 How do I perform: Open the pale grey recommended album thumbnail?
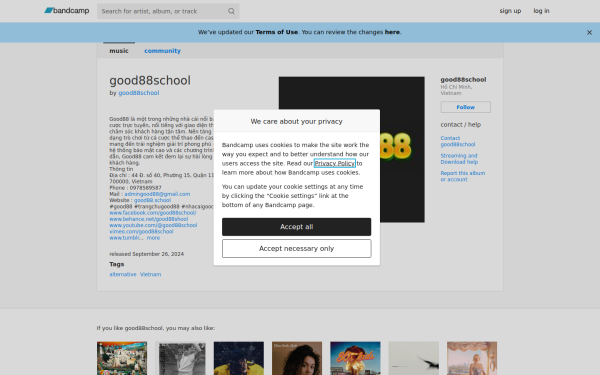pos(414,358)
